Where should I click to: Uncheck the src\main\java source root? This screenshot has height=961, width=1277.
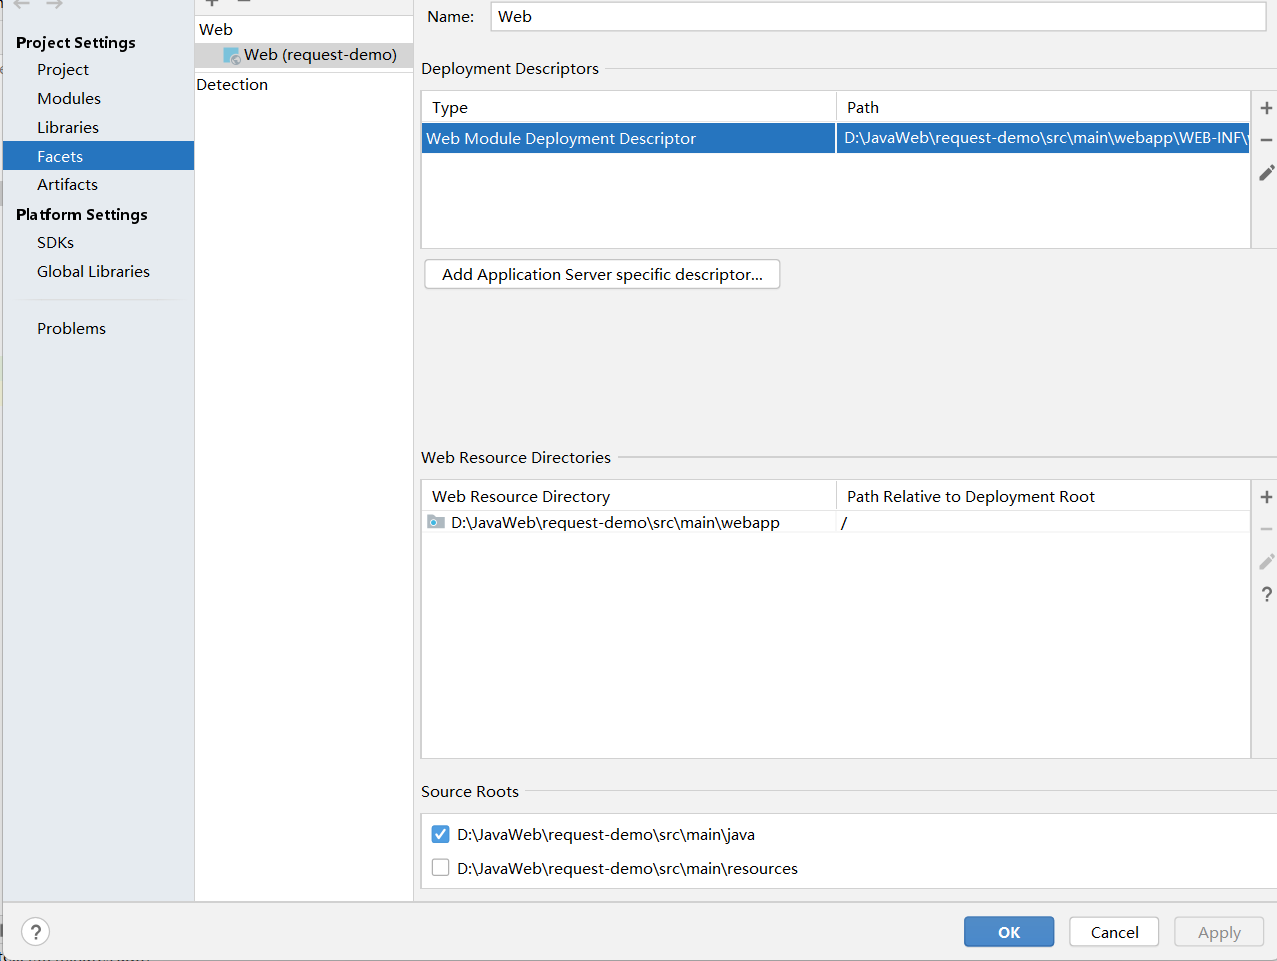pos(440,834)
